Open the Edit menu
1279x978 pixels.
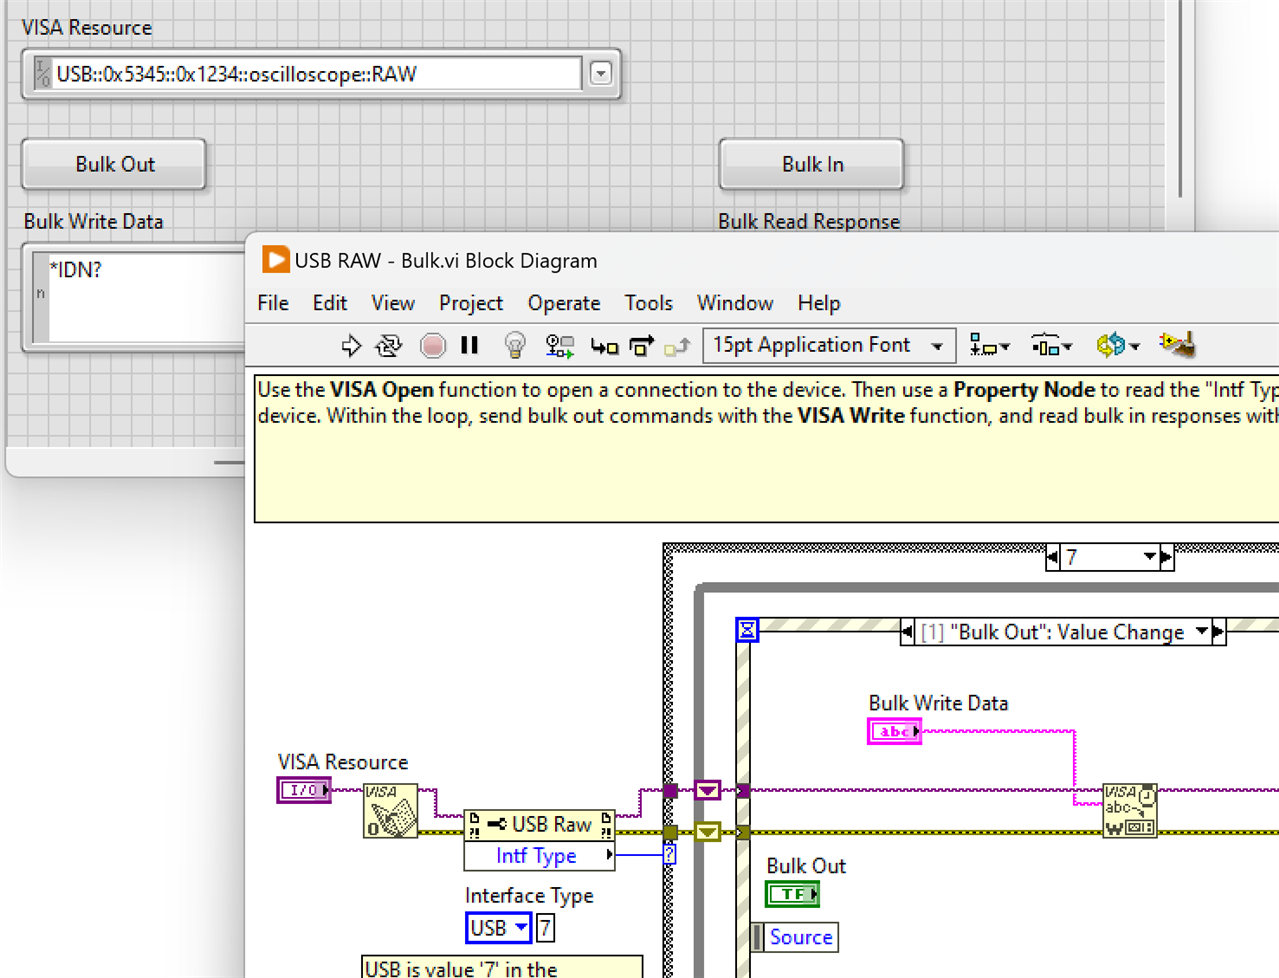pos(329,303)
